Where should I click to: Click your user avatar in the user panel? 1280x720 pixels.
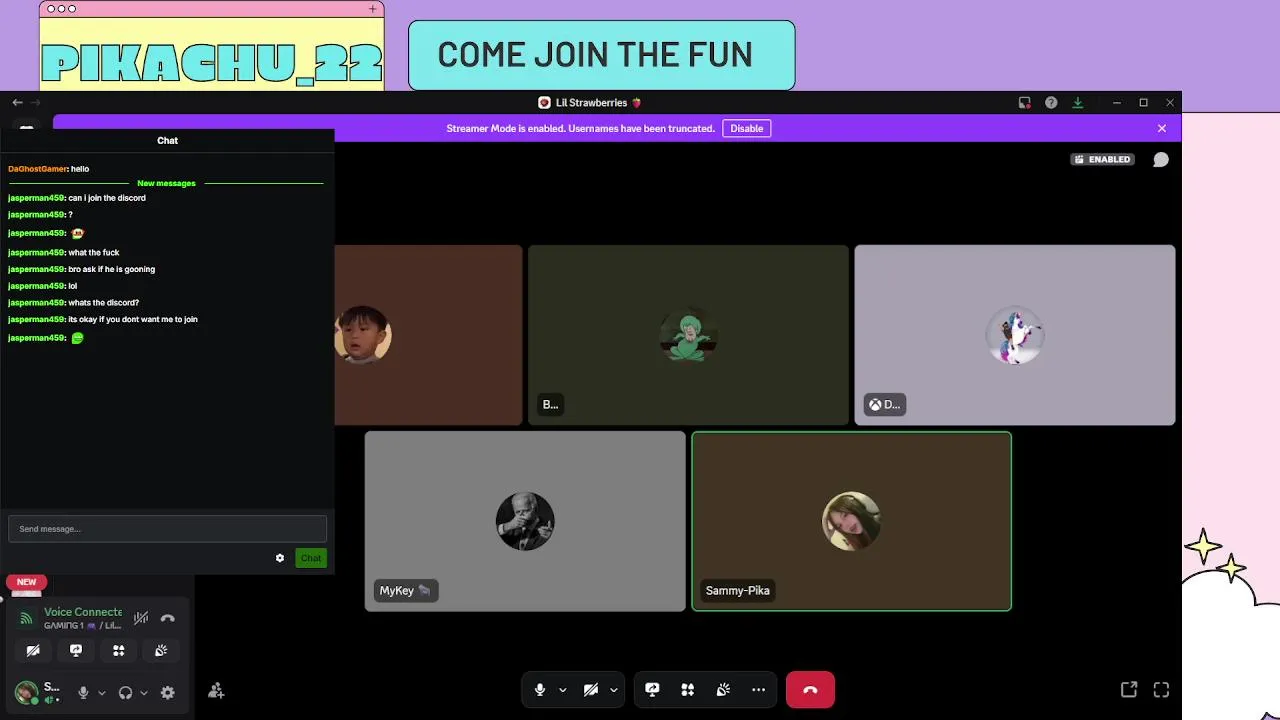coord(26,692)
